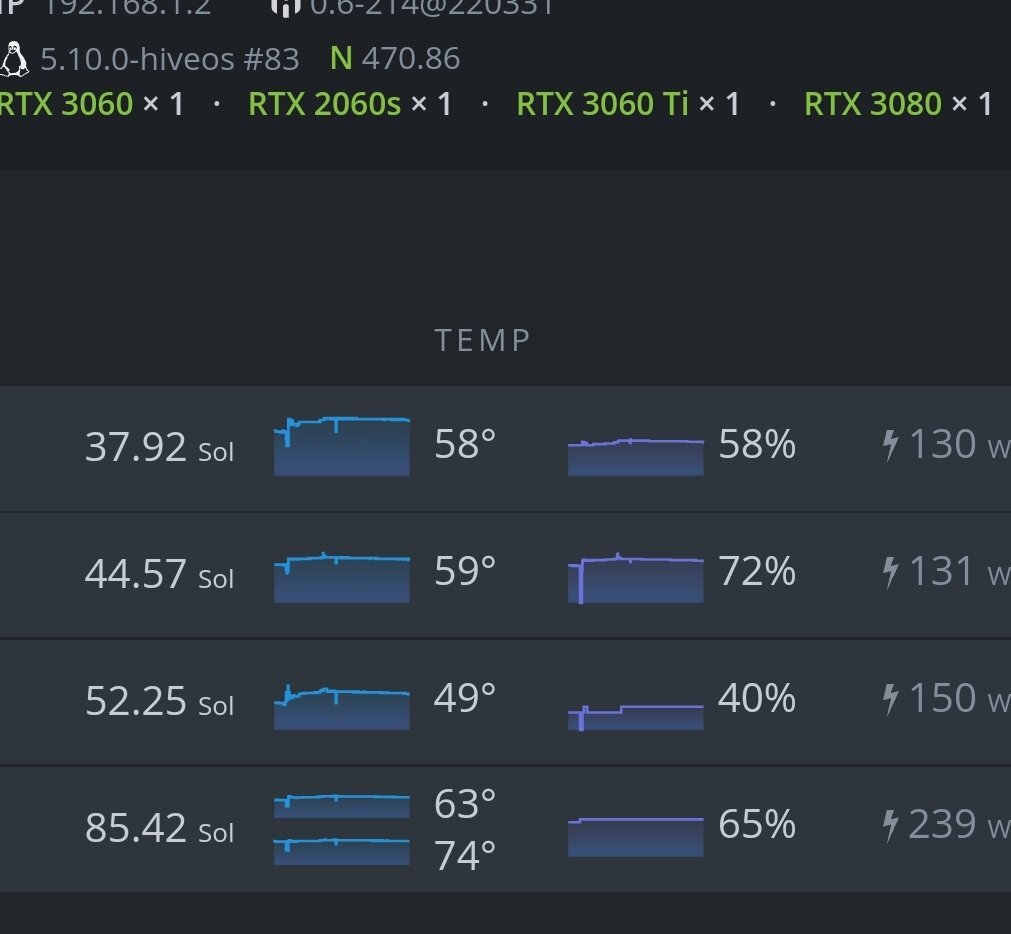This screenshot has height=934, width=1011.
Task: Open the temperature graph next to 49°
Action: [x=342, y=706]
